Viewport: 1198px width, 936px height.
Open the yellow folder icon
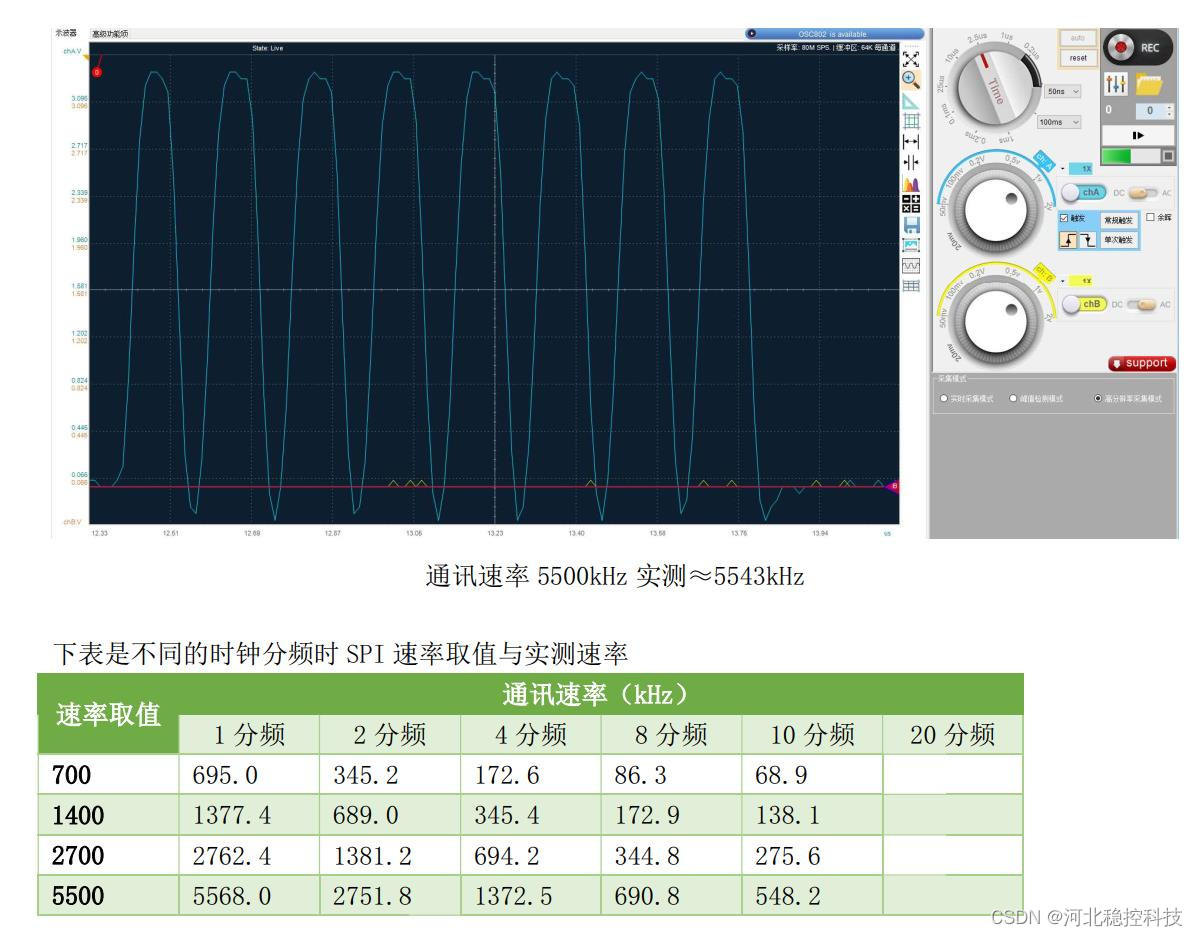(x=1149, y=84)
